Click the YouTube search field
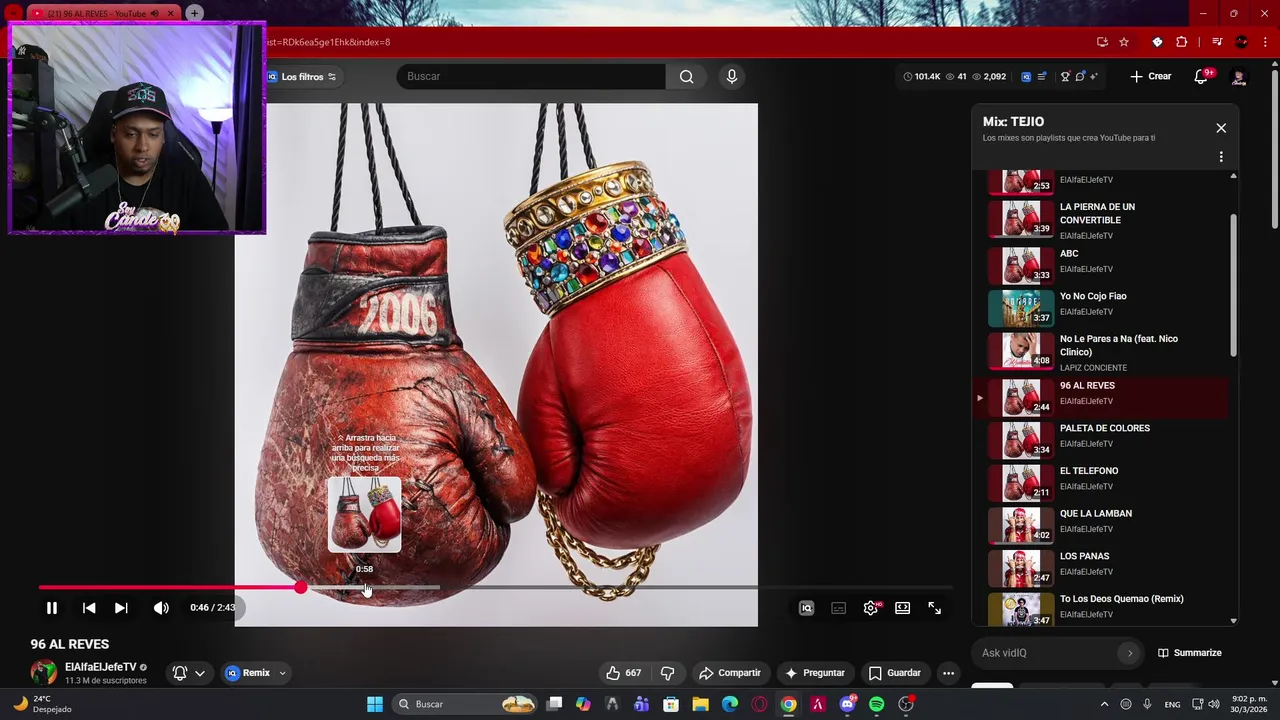This screenshot has width=1280, height=720. (x=531, y=76)
